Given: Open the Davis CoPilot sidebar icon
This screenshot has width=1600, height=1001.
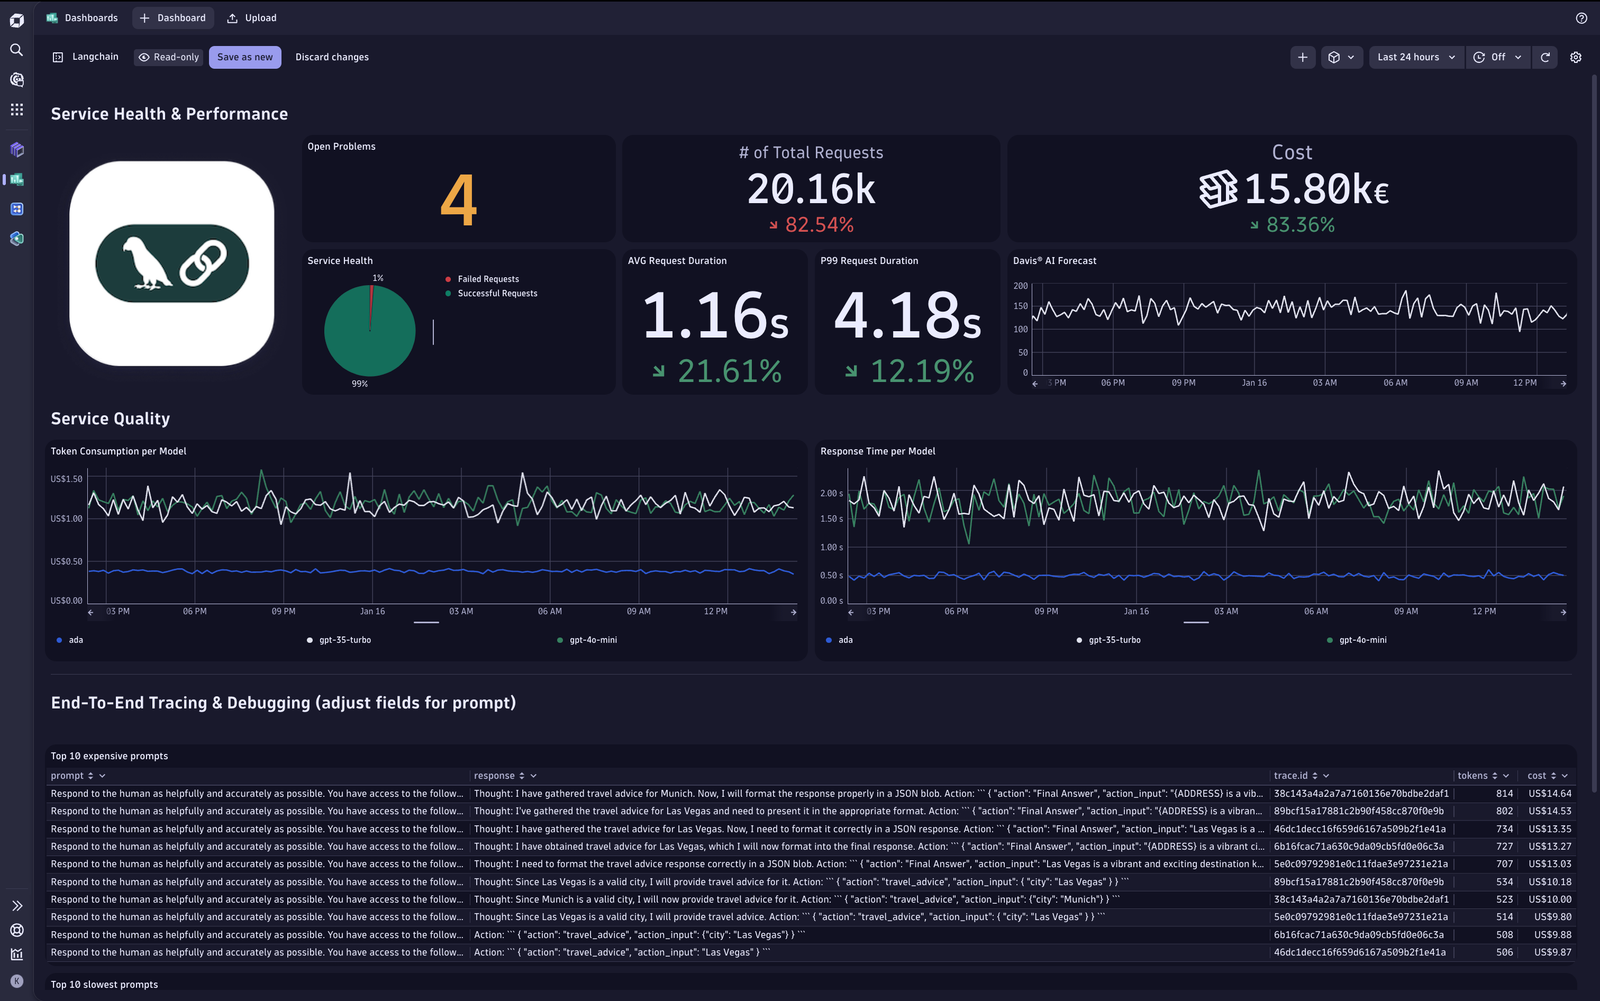Looking at the screenshot, I should point(16,79).
